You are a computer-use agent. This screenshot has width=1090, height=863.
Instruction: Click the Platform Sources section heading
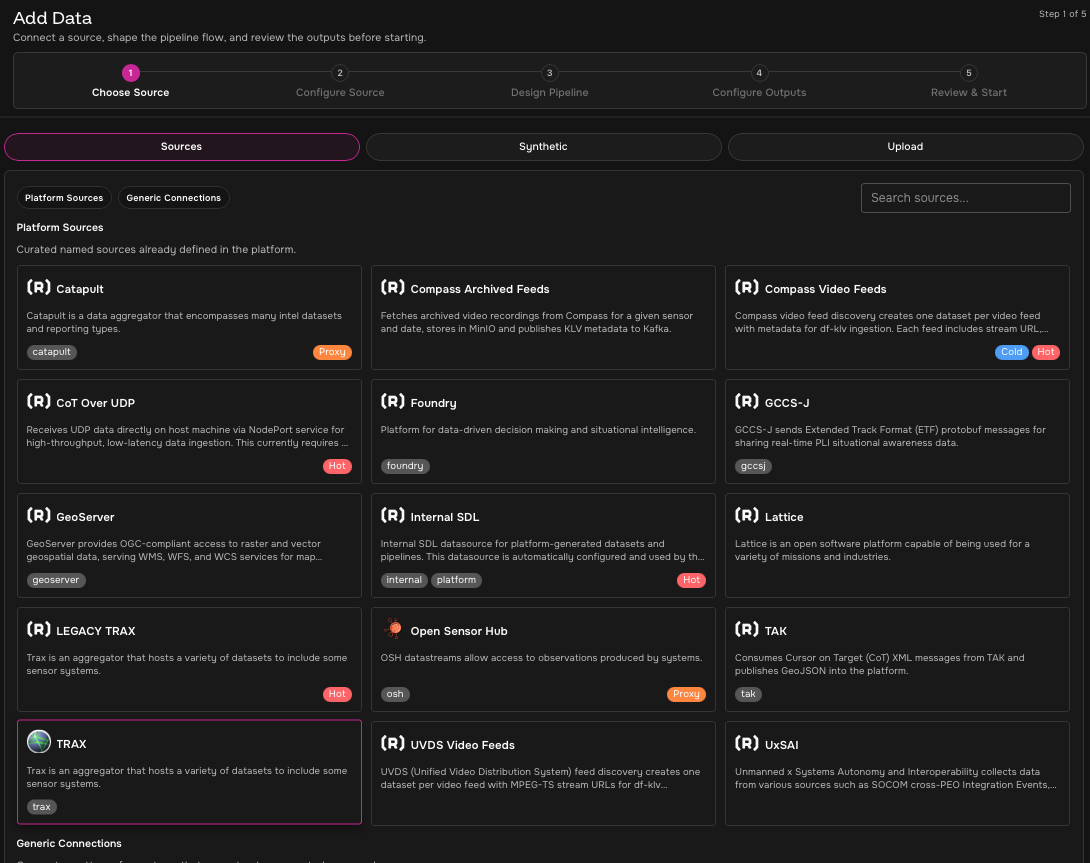point(60,227)
